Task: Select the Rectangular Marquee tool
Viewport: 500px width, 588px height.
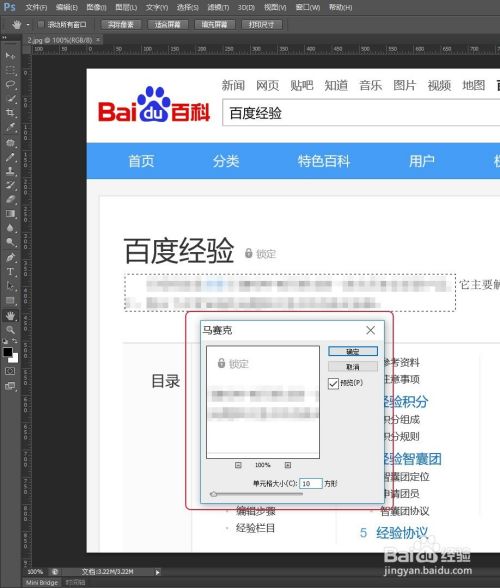Action: pos(10,70)
